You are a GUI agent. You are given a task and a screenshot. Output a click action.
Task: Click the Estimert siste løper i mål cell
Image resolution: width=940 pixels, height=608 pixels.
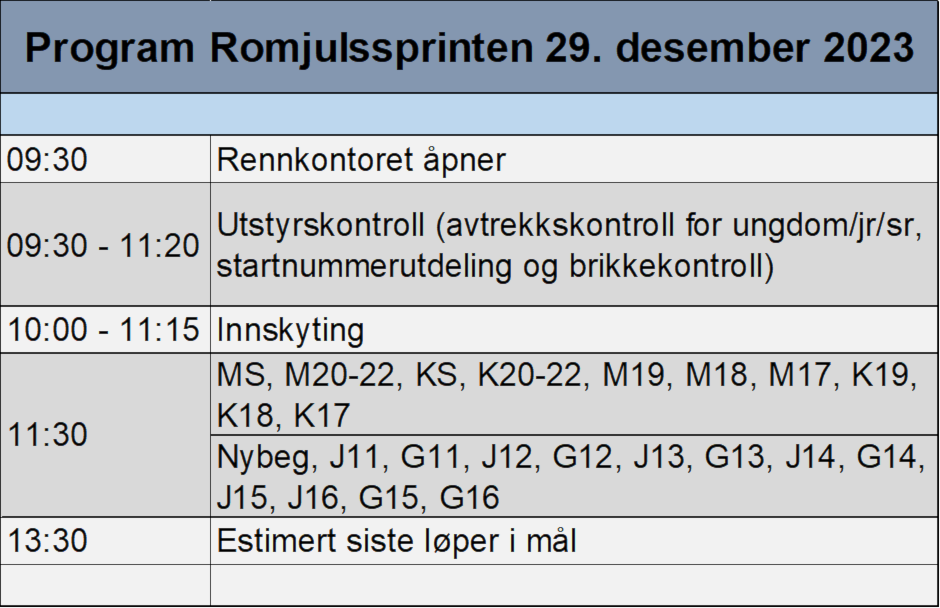pyautogui.click(x=574, y=541)
